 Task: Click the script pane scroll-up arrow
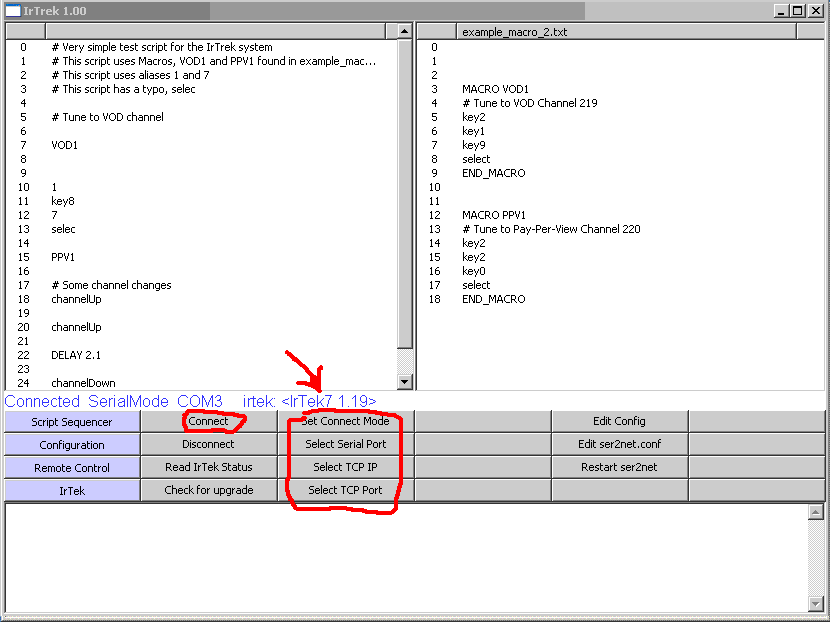click(x=405, y=32)
